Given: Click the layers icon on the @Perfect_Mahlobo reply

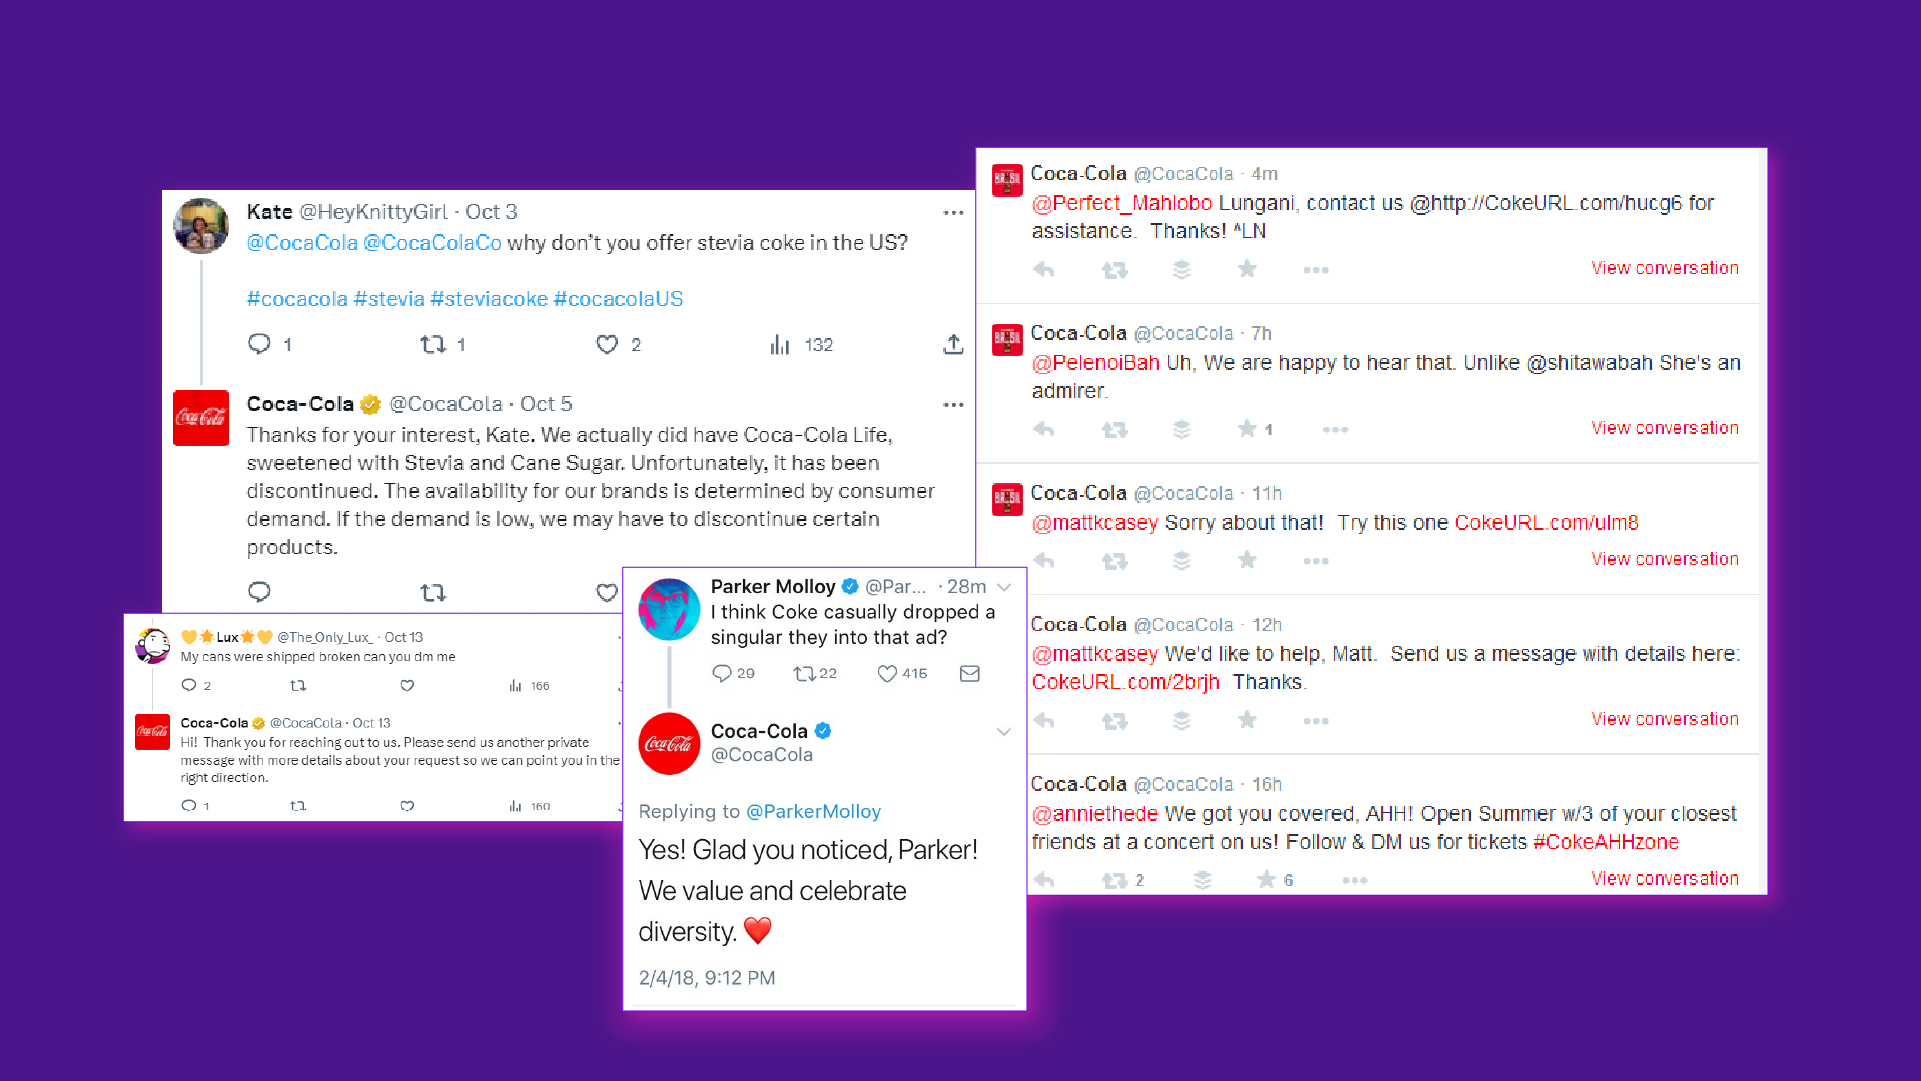Looking at the screenshot, I should 1182,269.
